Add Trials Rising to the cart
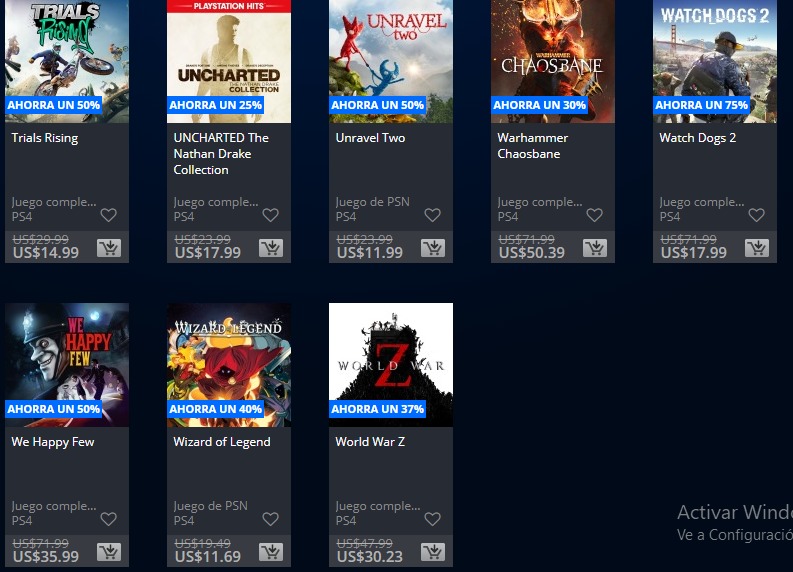793x572 pixels. (x=109, y=248)
